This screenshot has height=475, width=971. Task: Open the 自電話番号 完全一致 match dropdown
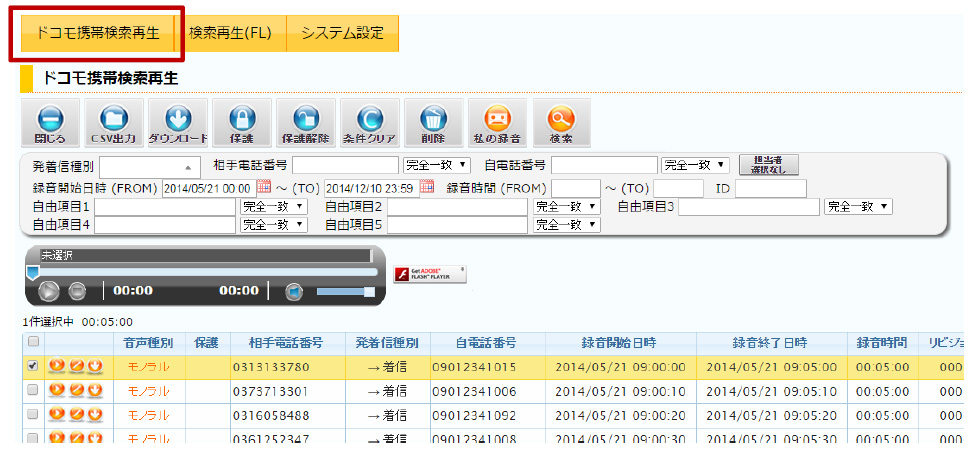click(695, 165)
